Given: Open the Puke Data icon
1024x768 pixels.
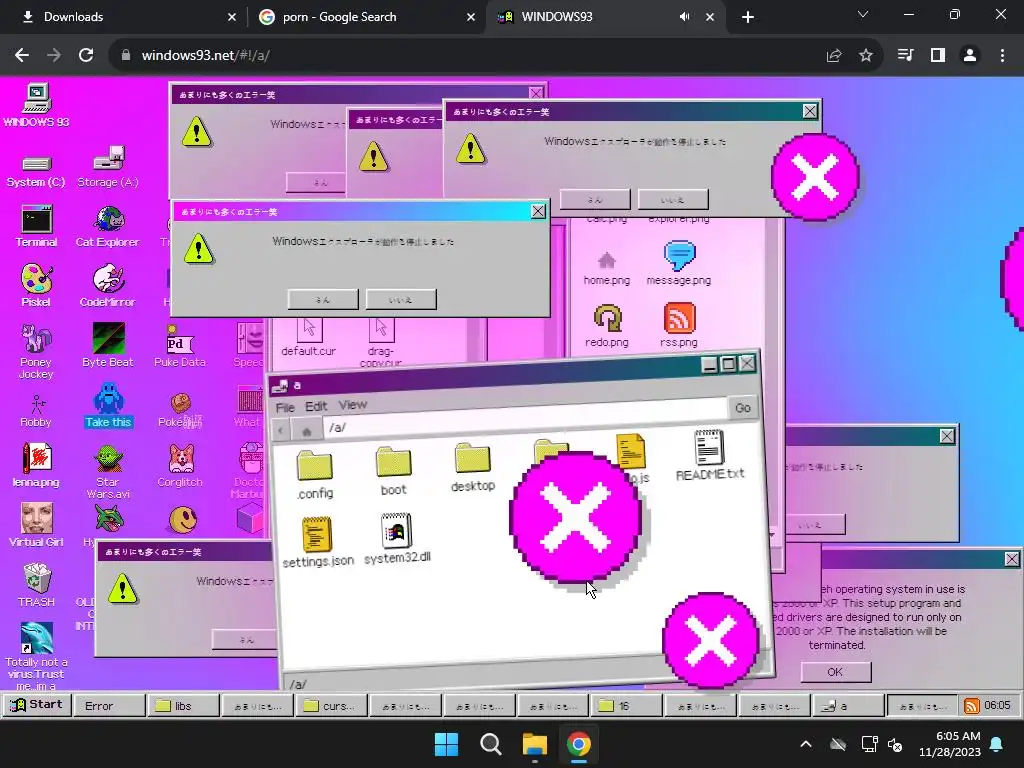Looking at the screenshot, I should click(x=180, y=347).
